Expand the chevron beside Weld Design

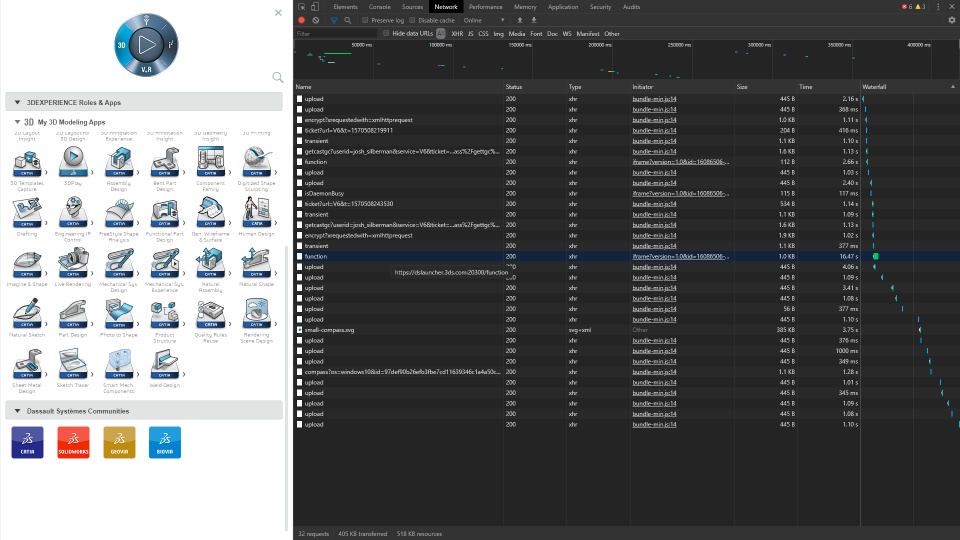184,374
